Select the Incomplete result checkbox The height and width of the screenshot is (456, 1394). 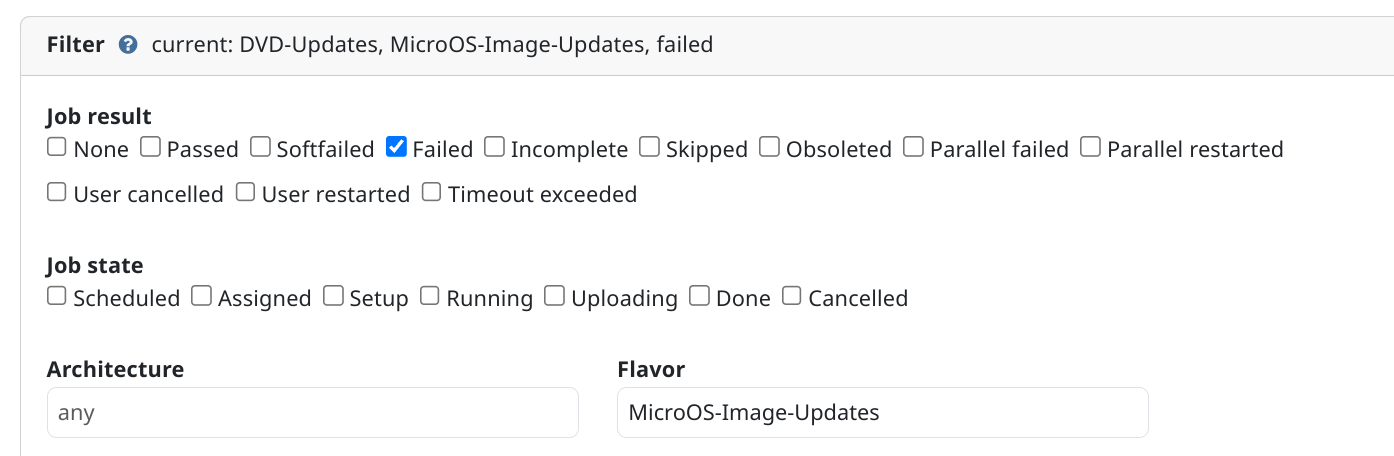pos(494,148)
